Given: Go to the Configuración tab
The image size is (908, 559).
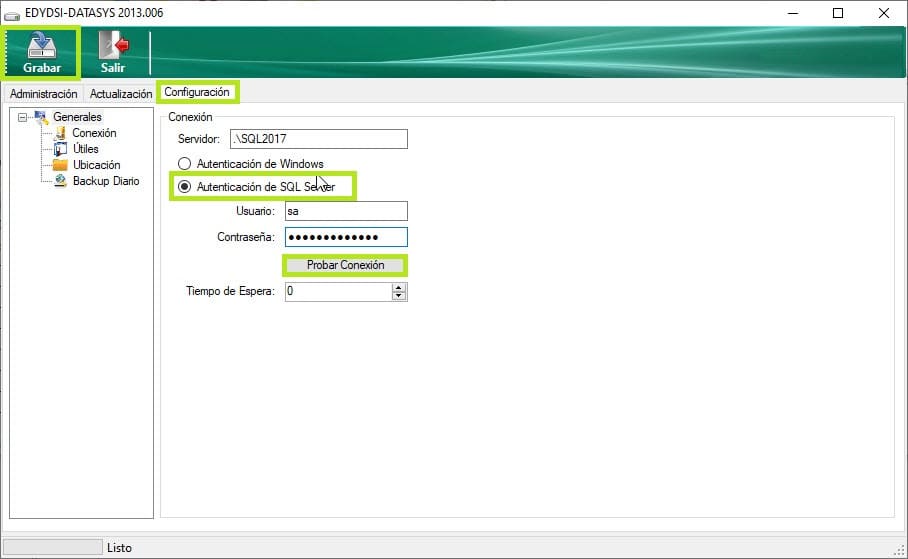Looking at the screenshot, I should pos(197,92).
